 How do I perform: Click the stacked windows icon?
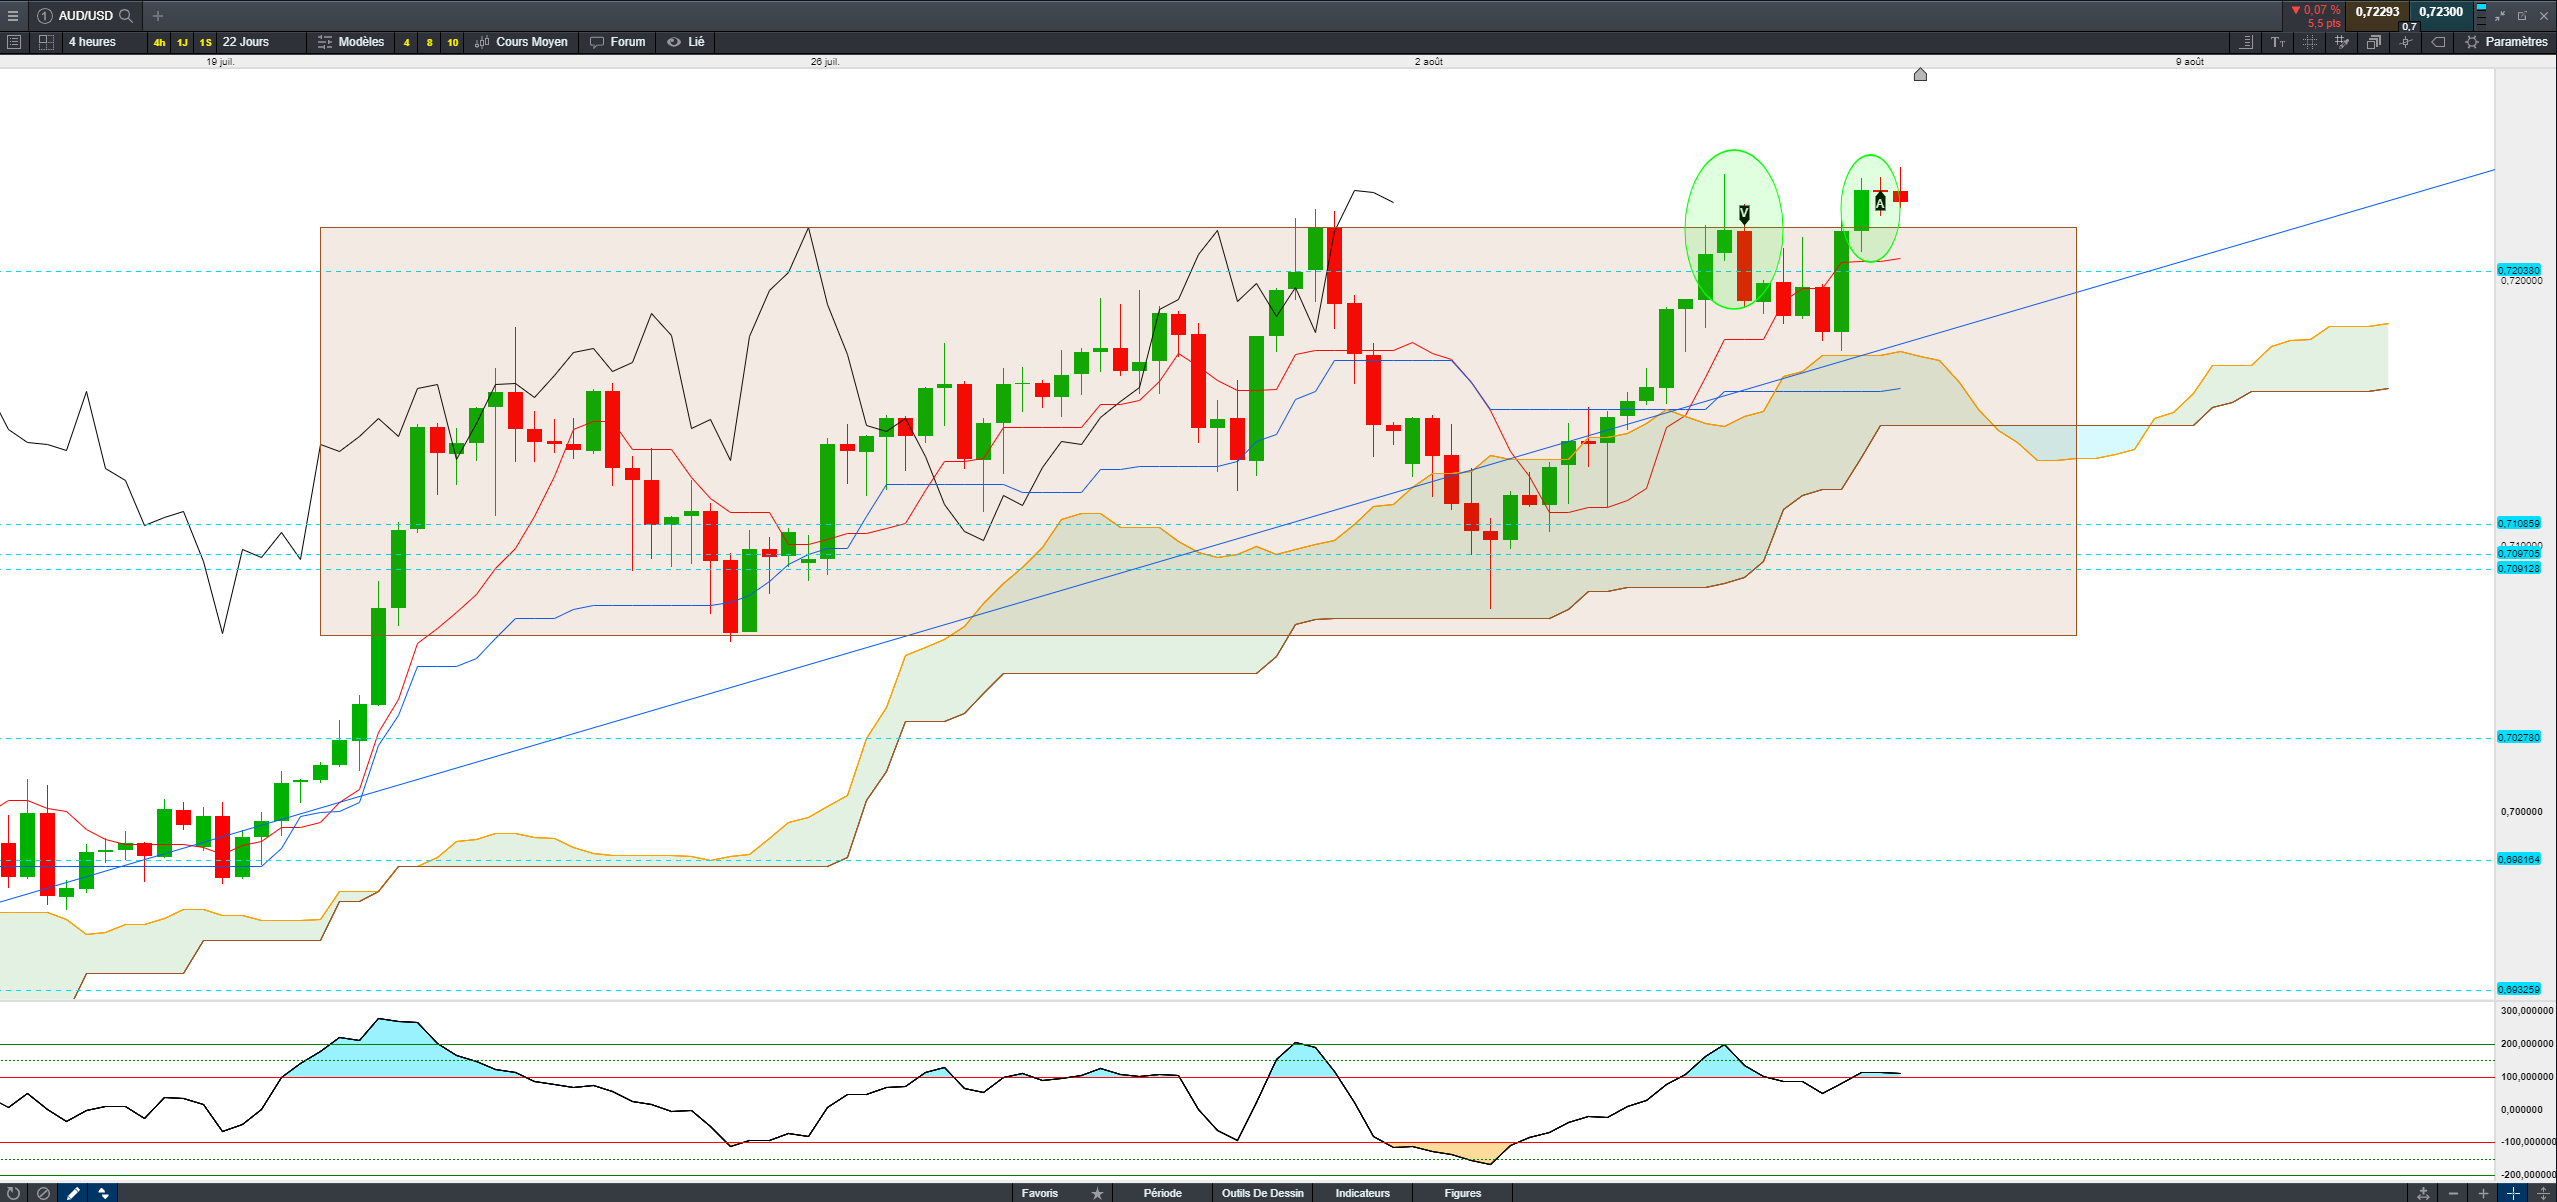2373,42
